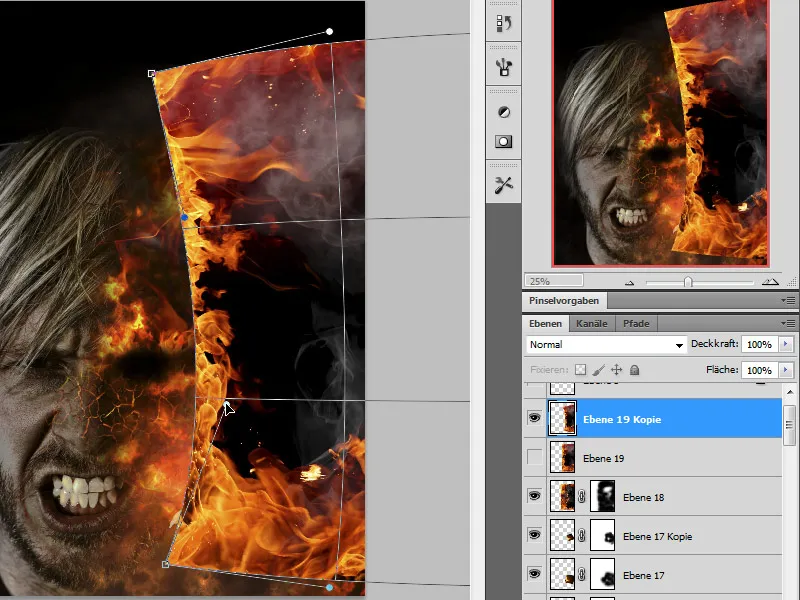Select Ebene 19 layer thumbnail
The width and height of the screenshot is (800, 600).
(562, 457)
